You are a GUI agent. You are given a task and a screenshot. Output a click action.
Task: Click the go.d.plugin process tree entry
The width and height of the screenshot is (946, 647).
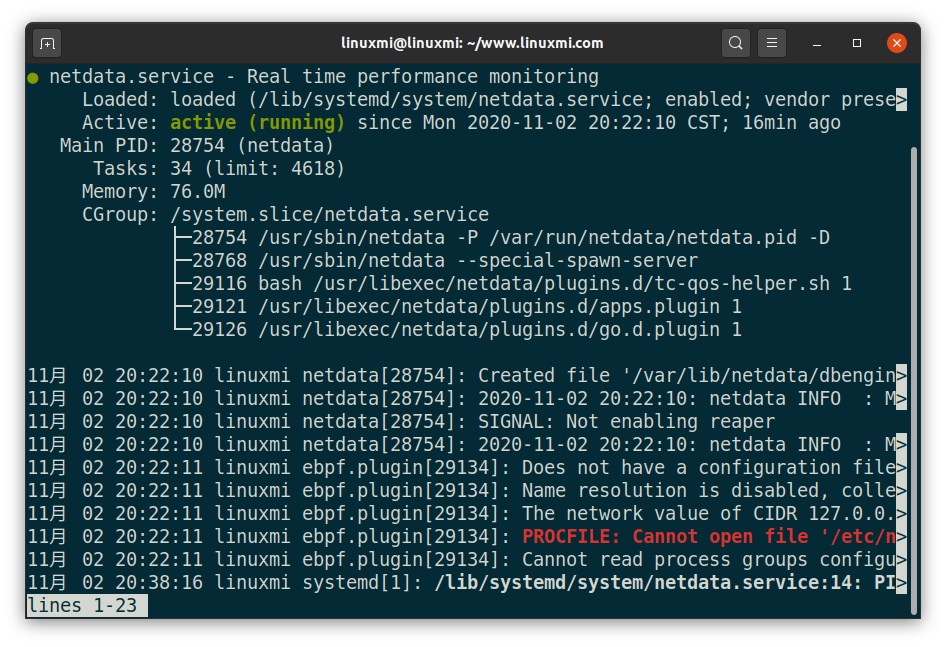pyautogui.click(x=466, y=330)
